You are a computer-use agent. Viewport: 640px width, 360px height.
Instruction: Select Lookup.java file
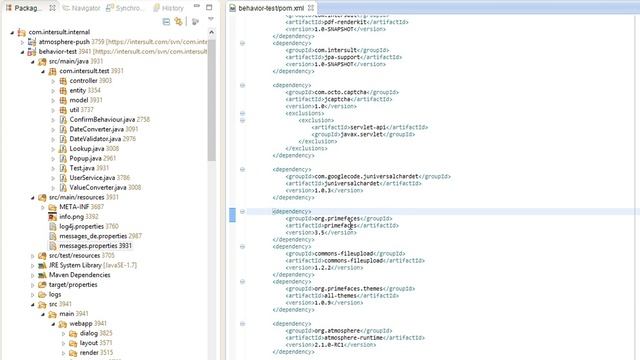pos(89,149)
